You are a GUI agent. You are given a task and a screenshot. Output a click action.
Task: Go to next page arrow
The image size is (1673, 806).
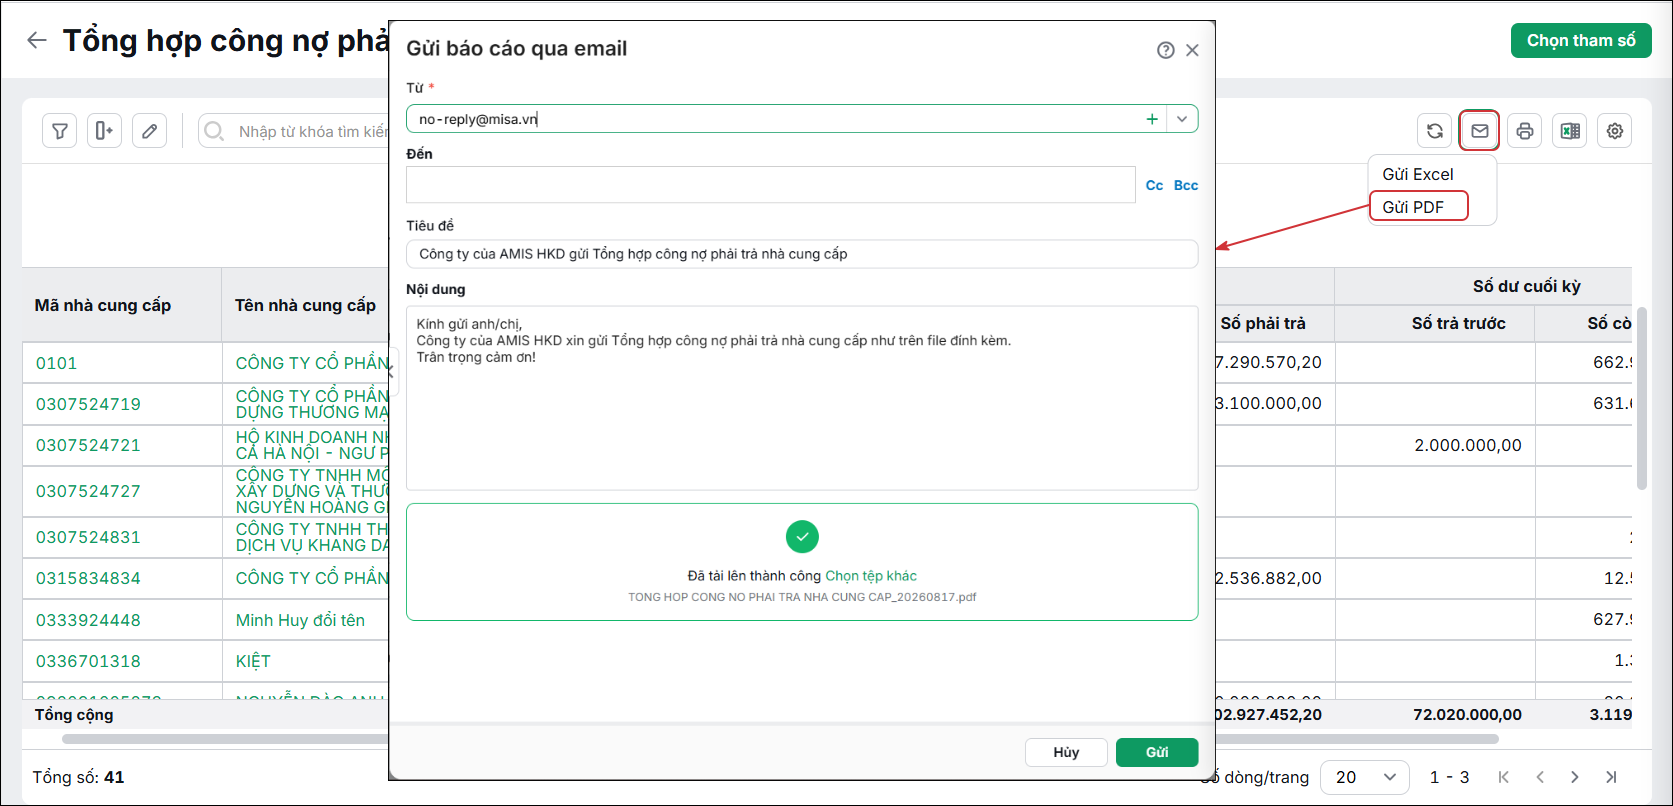click(x=1575, y=777)
